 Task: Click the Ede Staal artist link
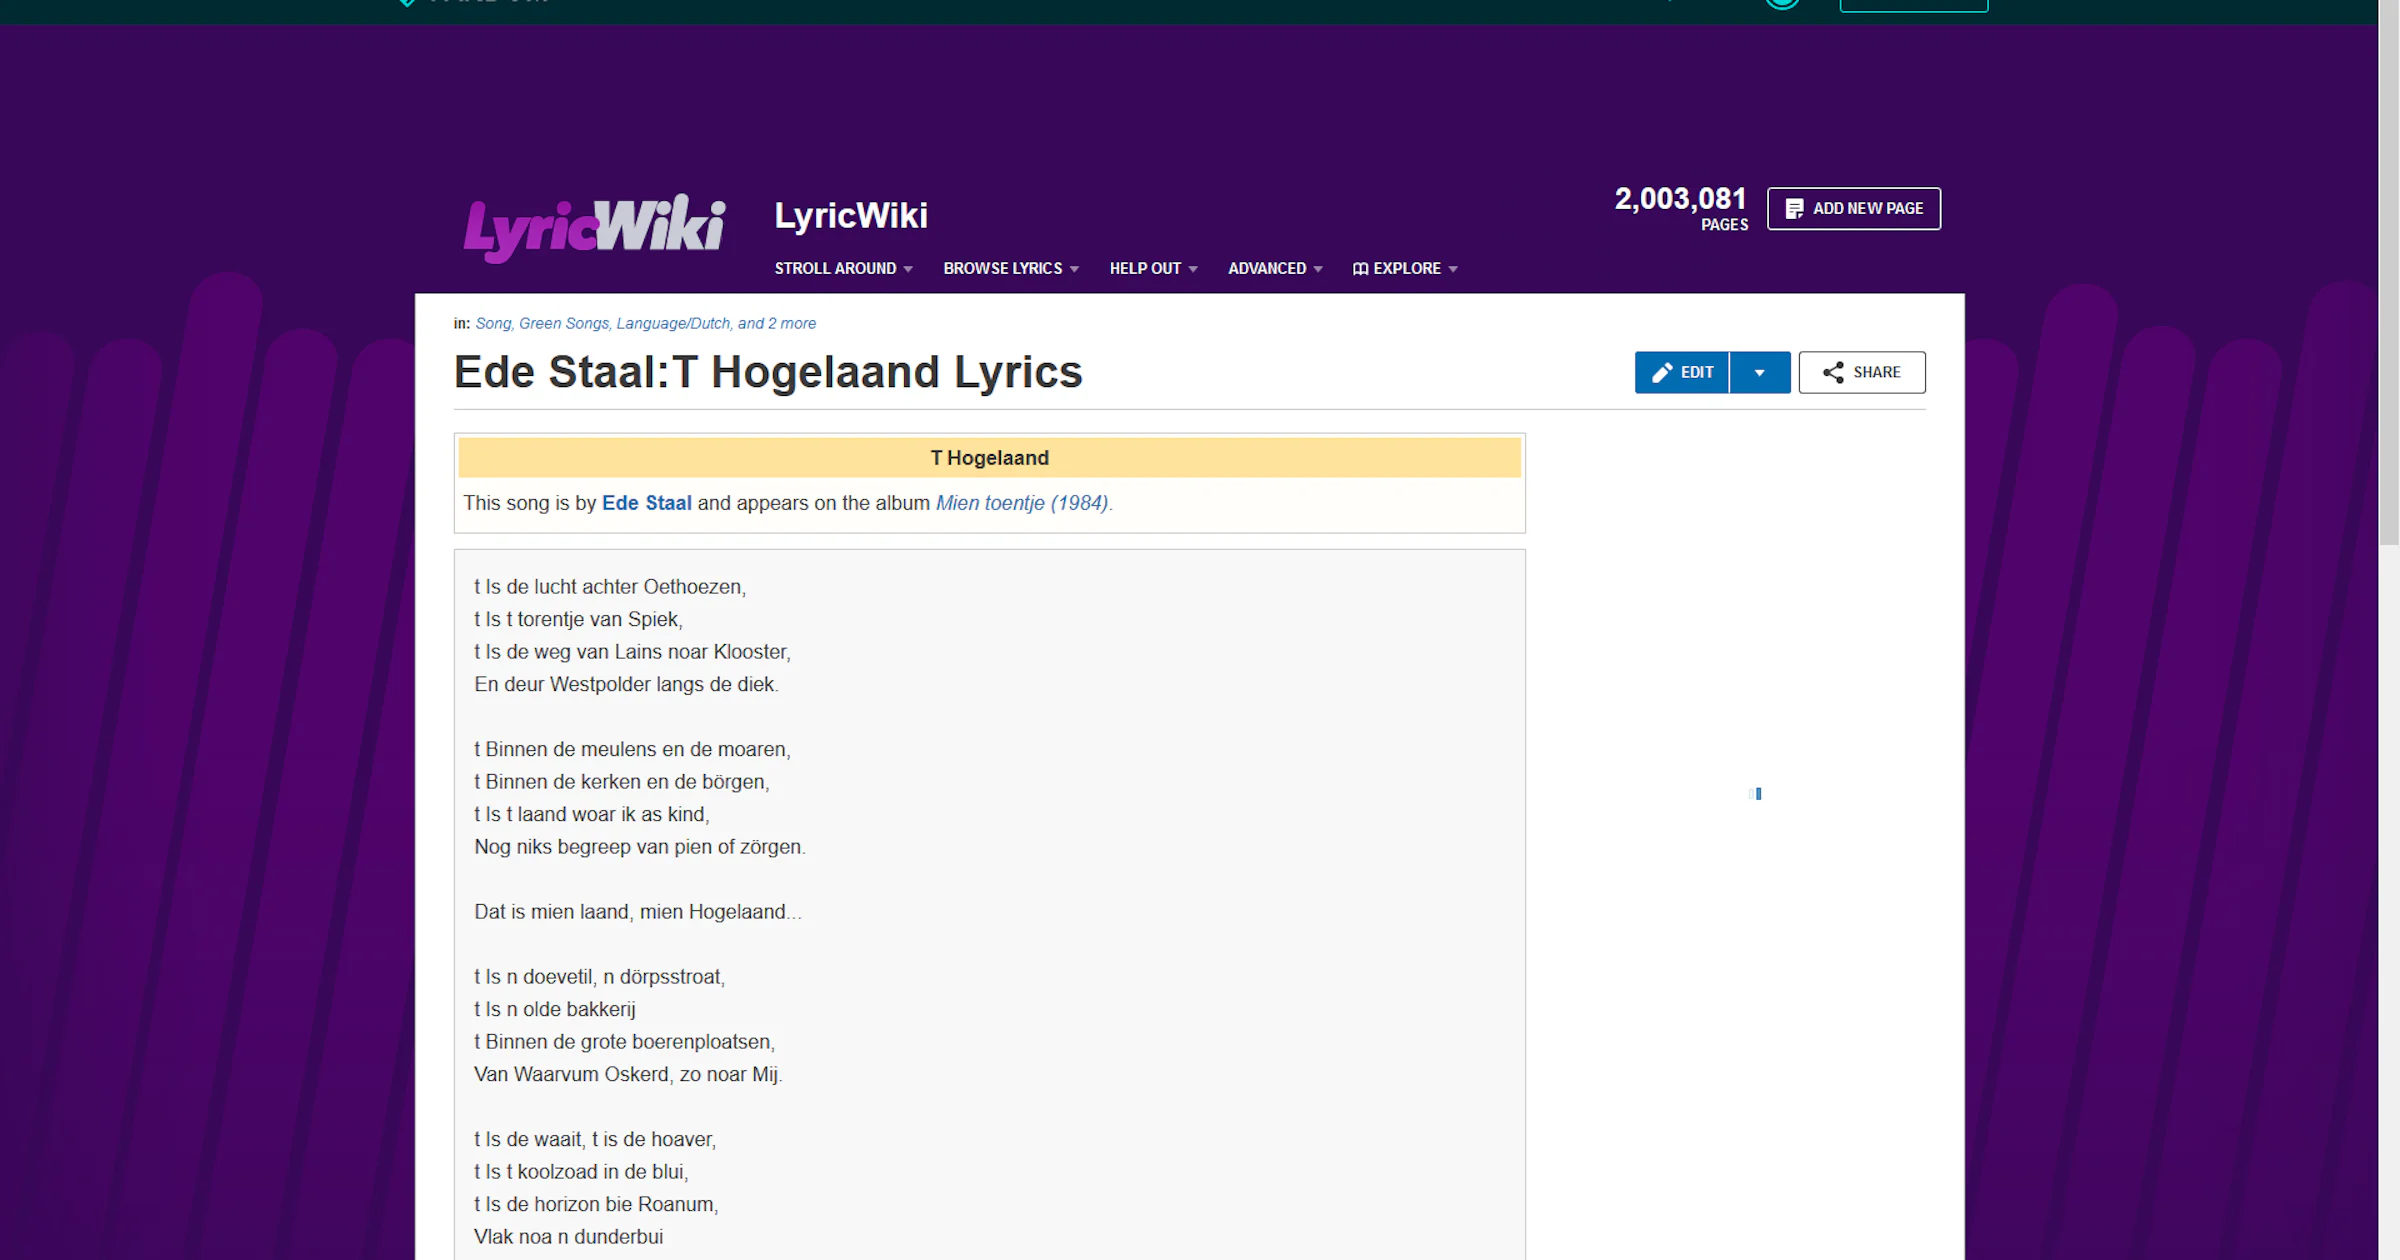coord(646,503)
